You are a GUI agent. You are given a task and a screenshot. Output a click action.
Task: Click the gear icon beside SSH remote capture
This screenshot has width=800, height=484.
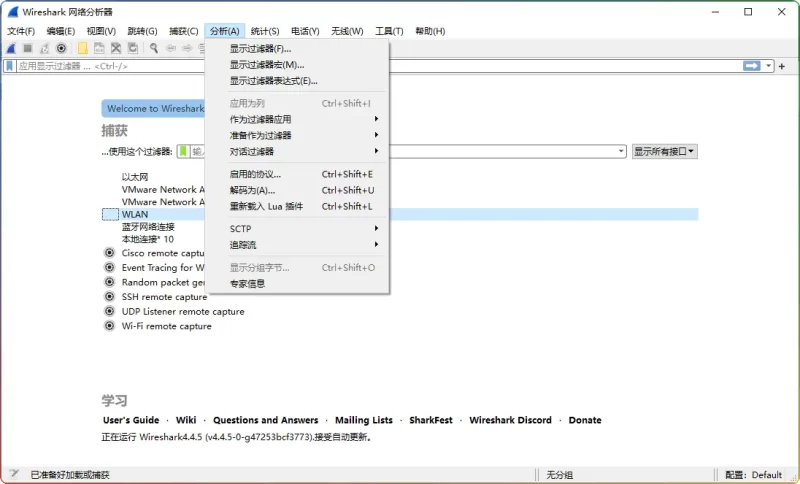click(x=109, y=296)
